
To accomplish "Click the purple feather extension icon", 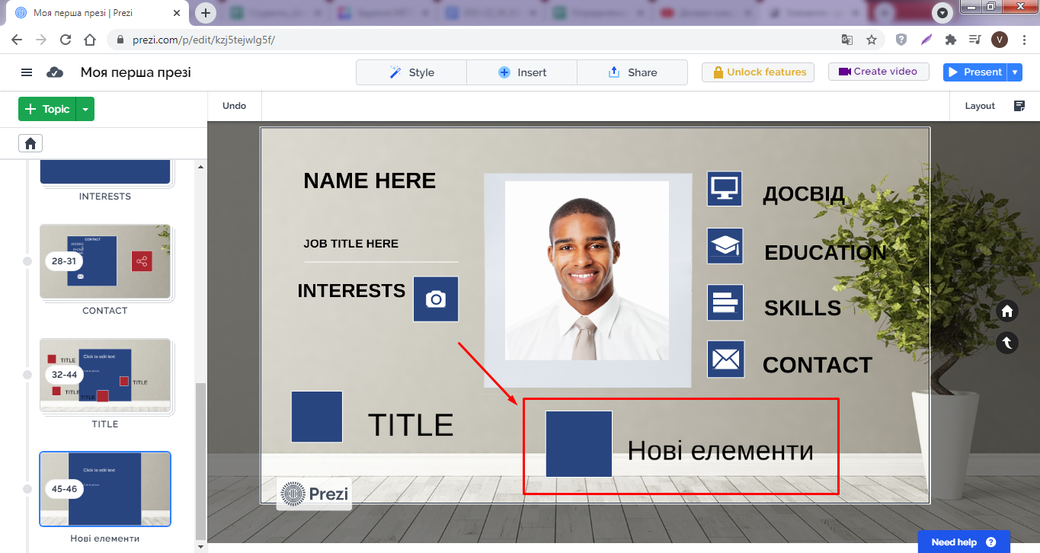I will [926, 40].
